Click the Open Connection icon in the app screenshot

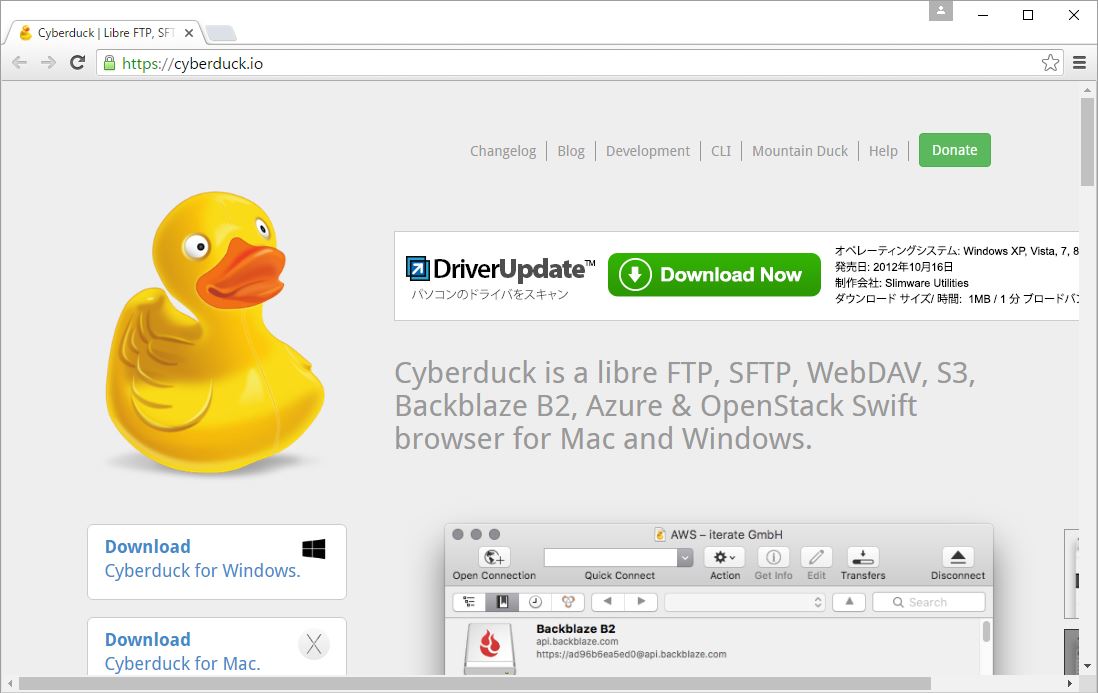coord(494,557)
